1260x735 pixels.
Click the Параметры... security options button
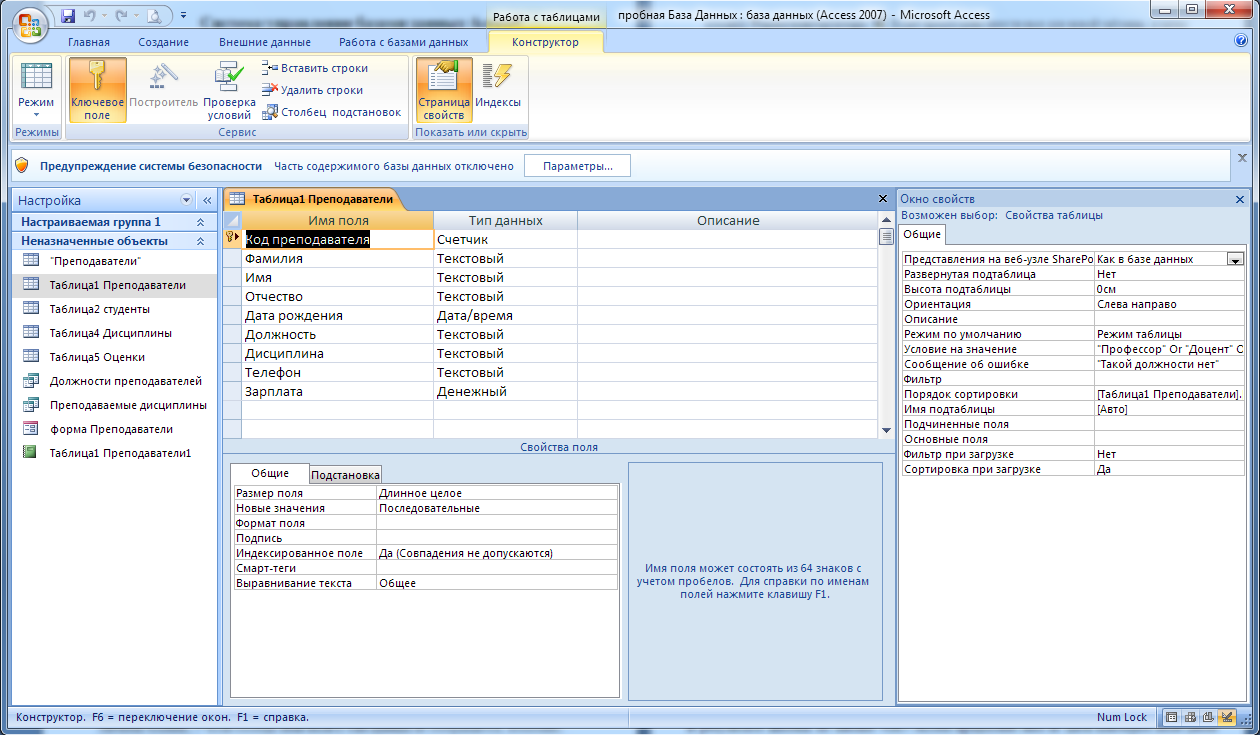pyautogui.click(x=578, y=166)
